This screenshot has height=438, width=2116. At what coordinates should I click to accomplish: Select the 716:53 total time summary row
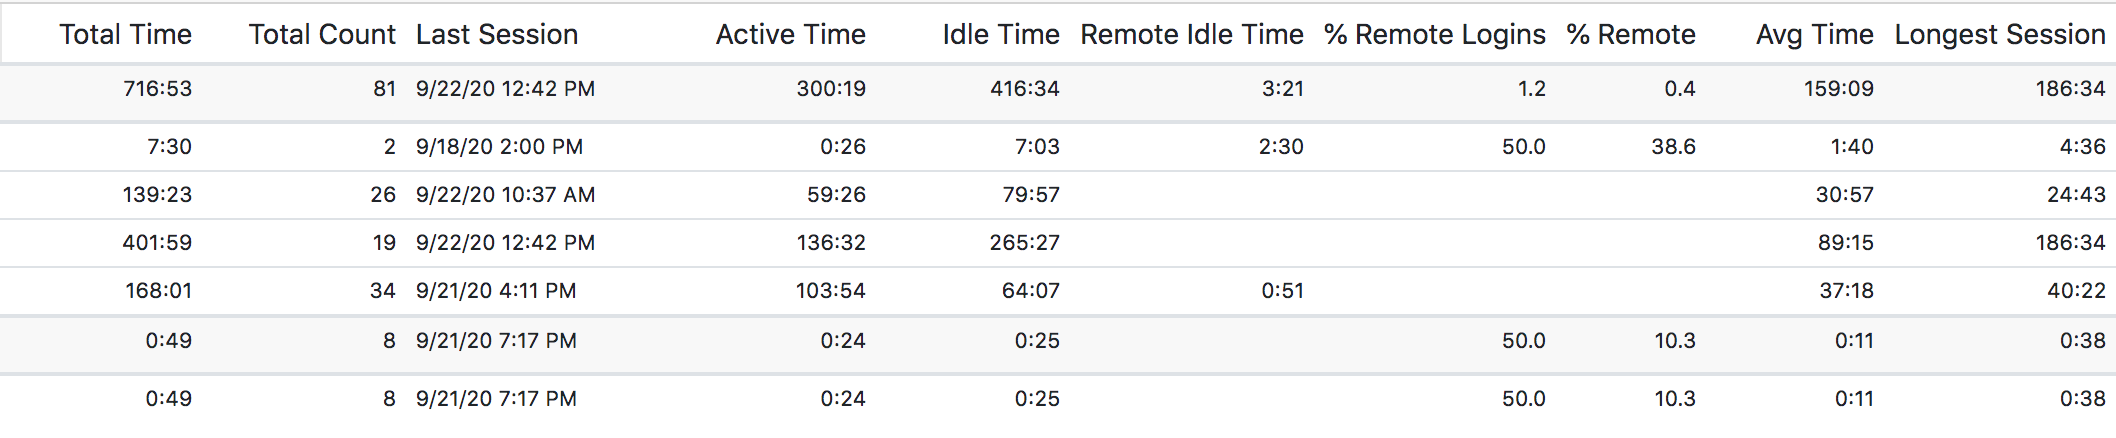[x=1058, y=93]
